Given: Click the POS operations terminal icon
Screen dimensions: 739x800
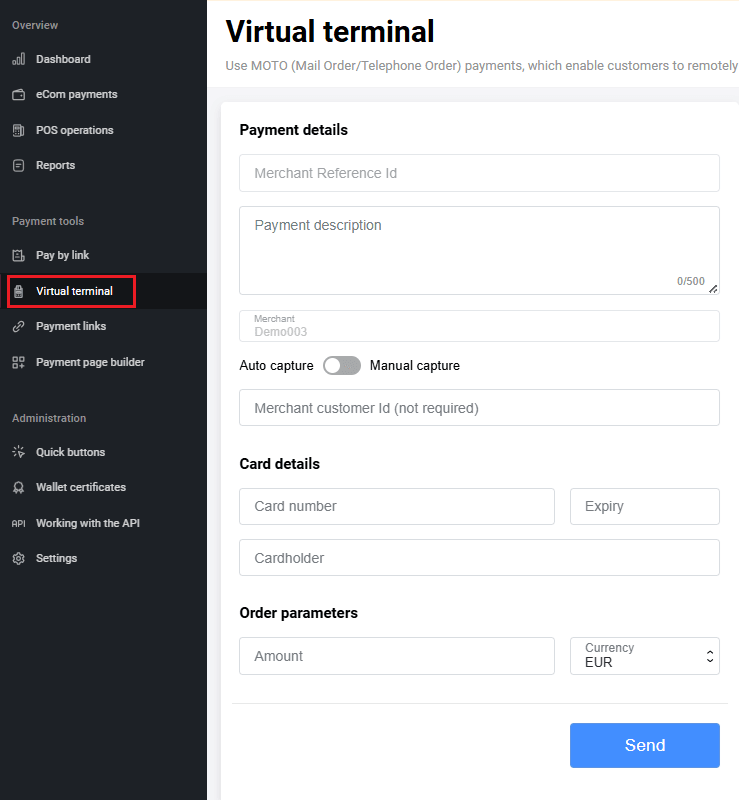Looking at the screenshot, I should (x=18, y=130).
